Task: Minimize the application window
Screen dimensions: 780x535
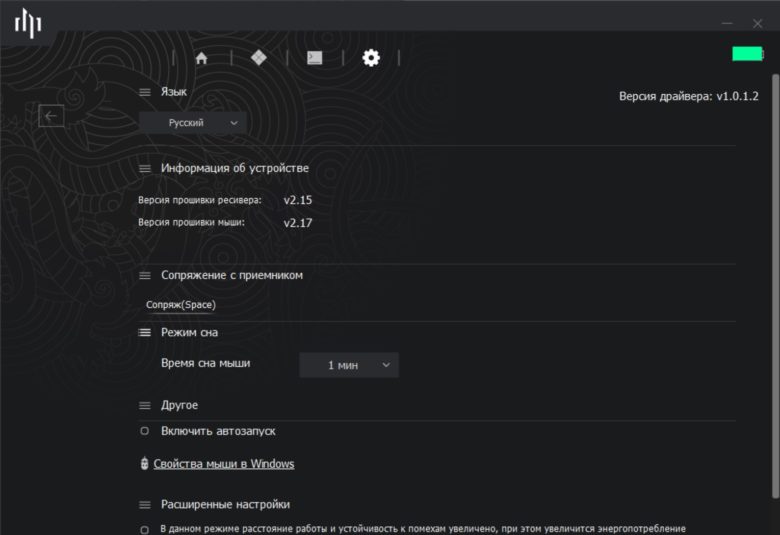Action: [727, 23]
